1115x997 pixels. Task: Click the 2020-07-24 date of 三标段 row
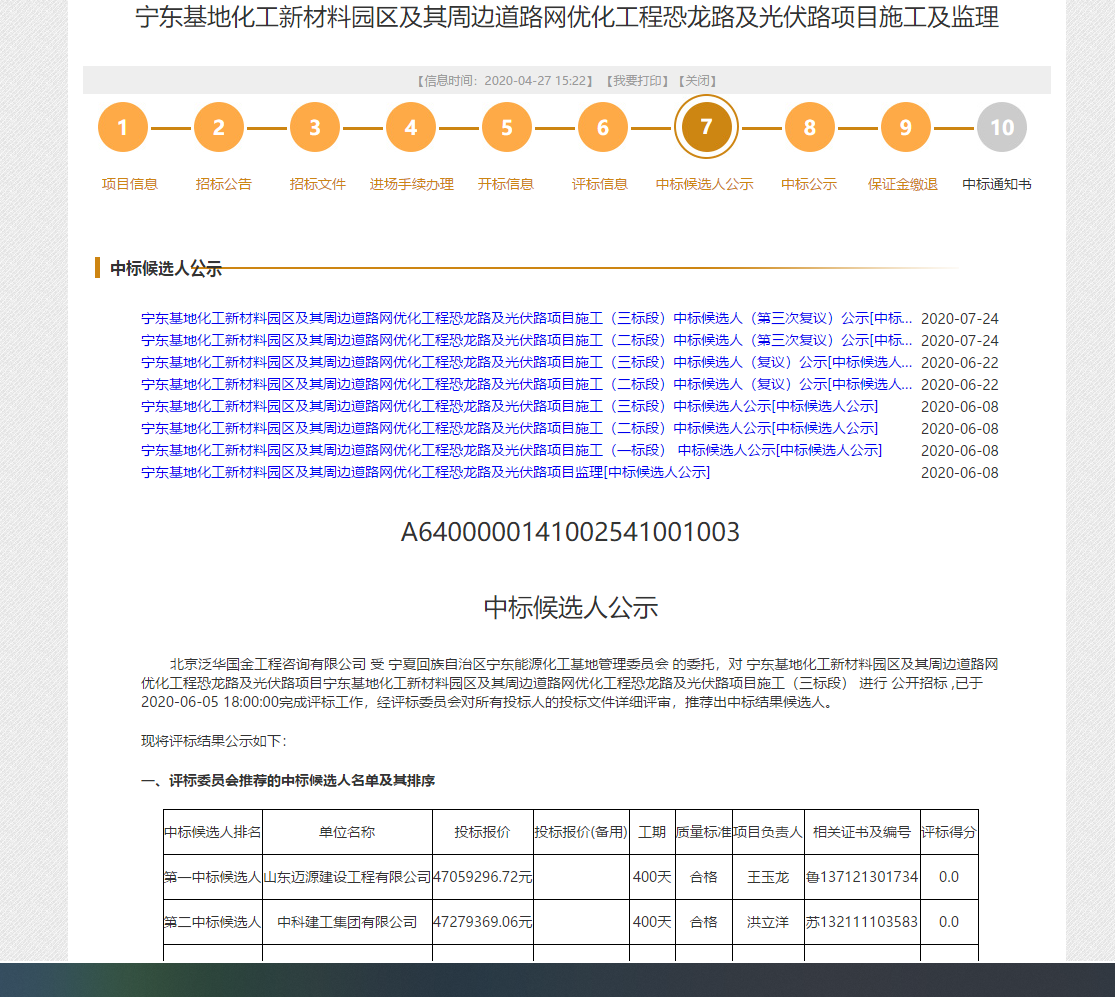tap(959, 318)
